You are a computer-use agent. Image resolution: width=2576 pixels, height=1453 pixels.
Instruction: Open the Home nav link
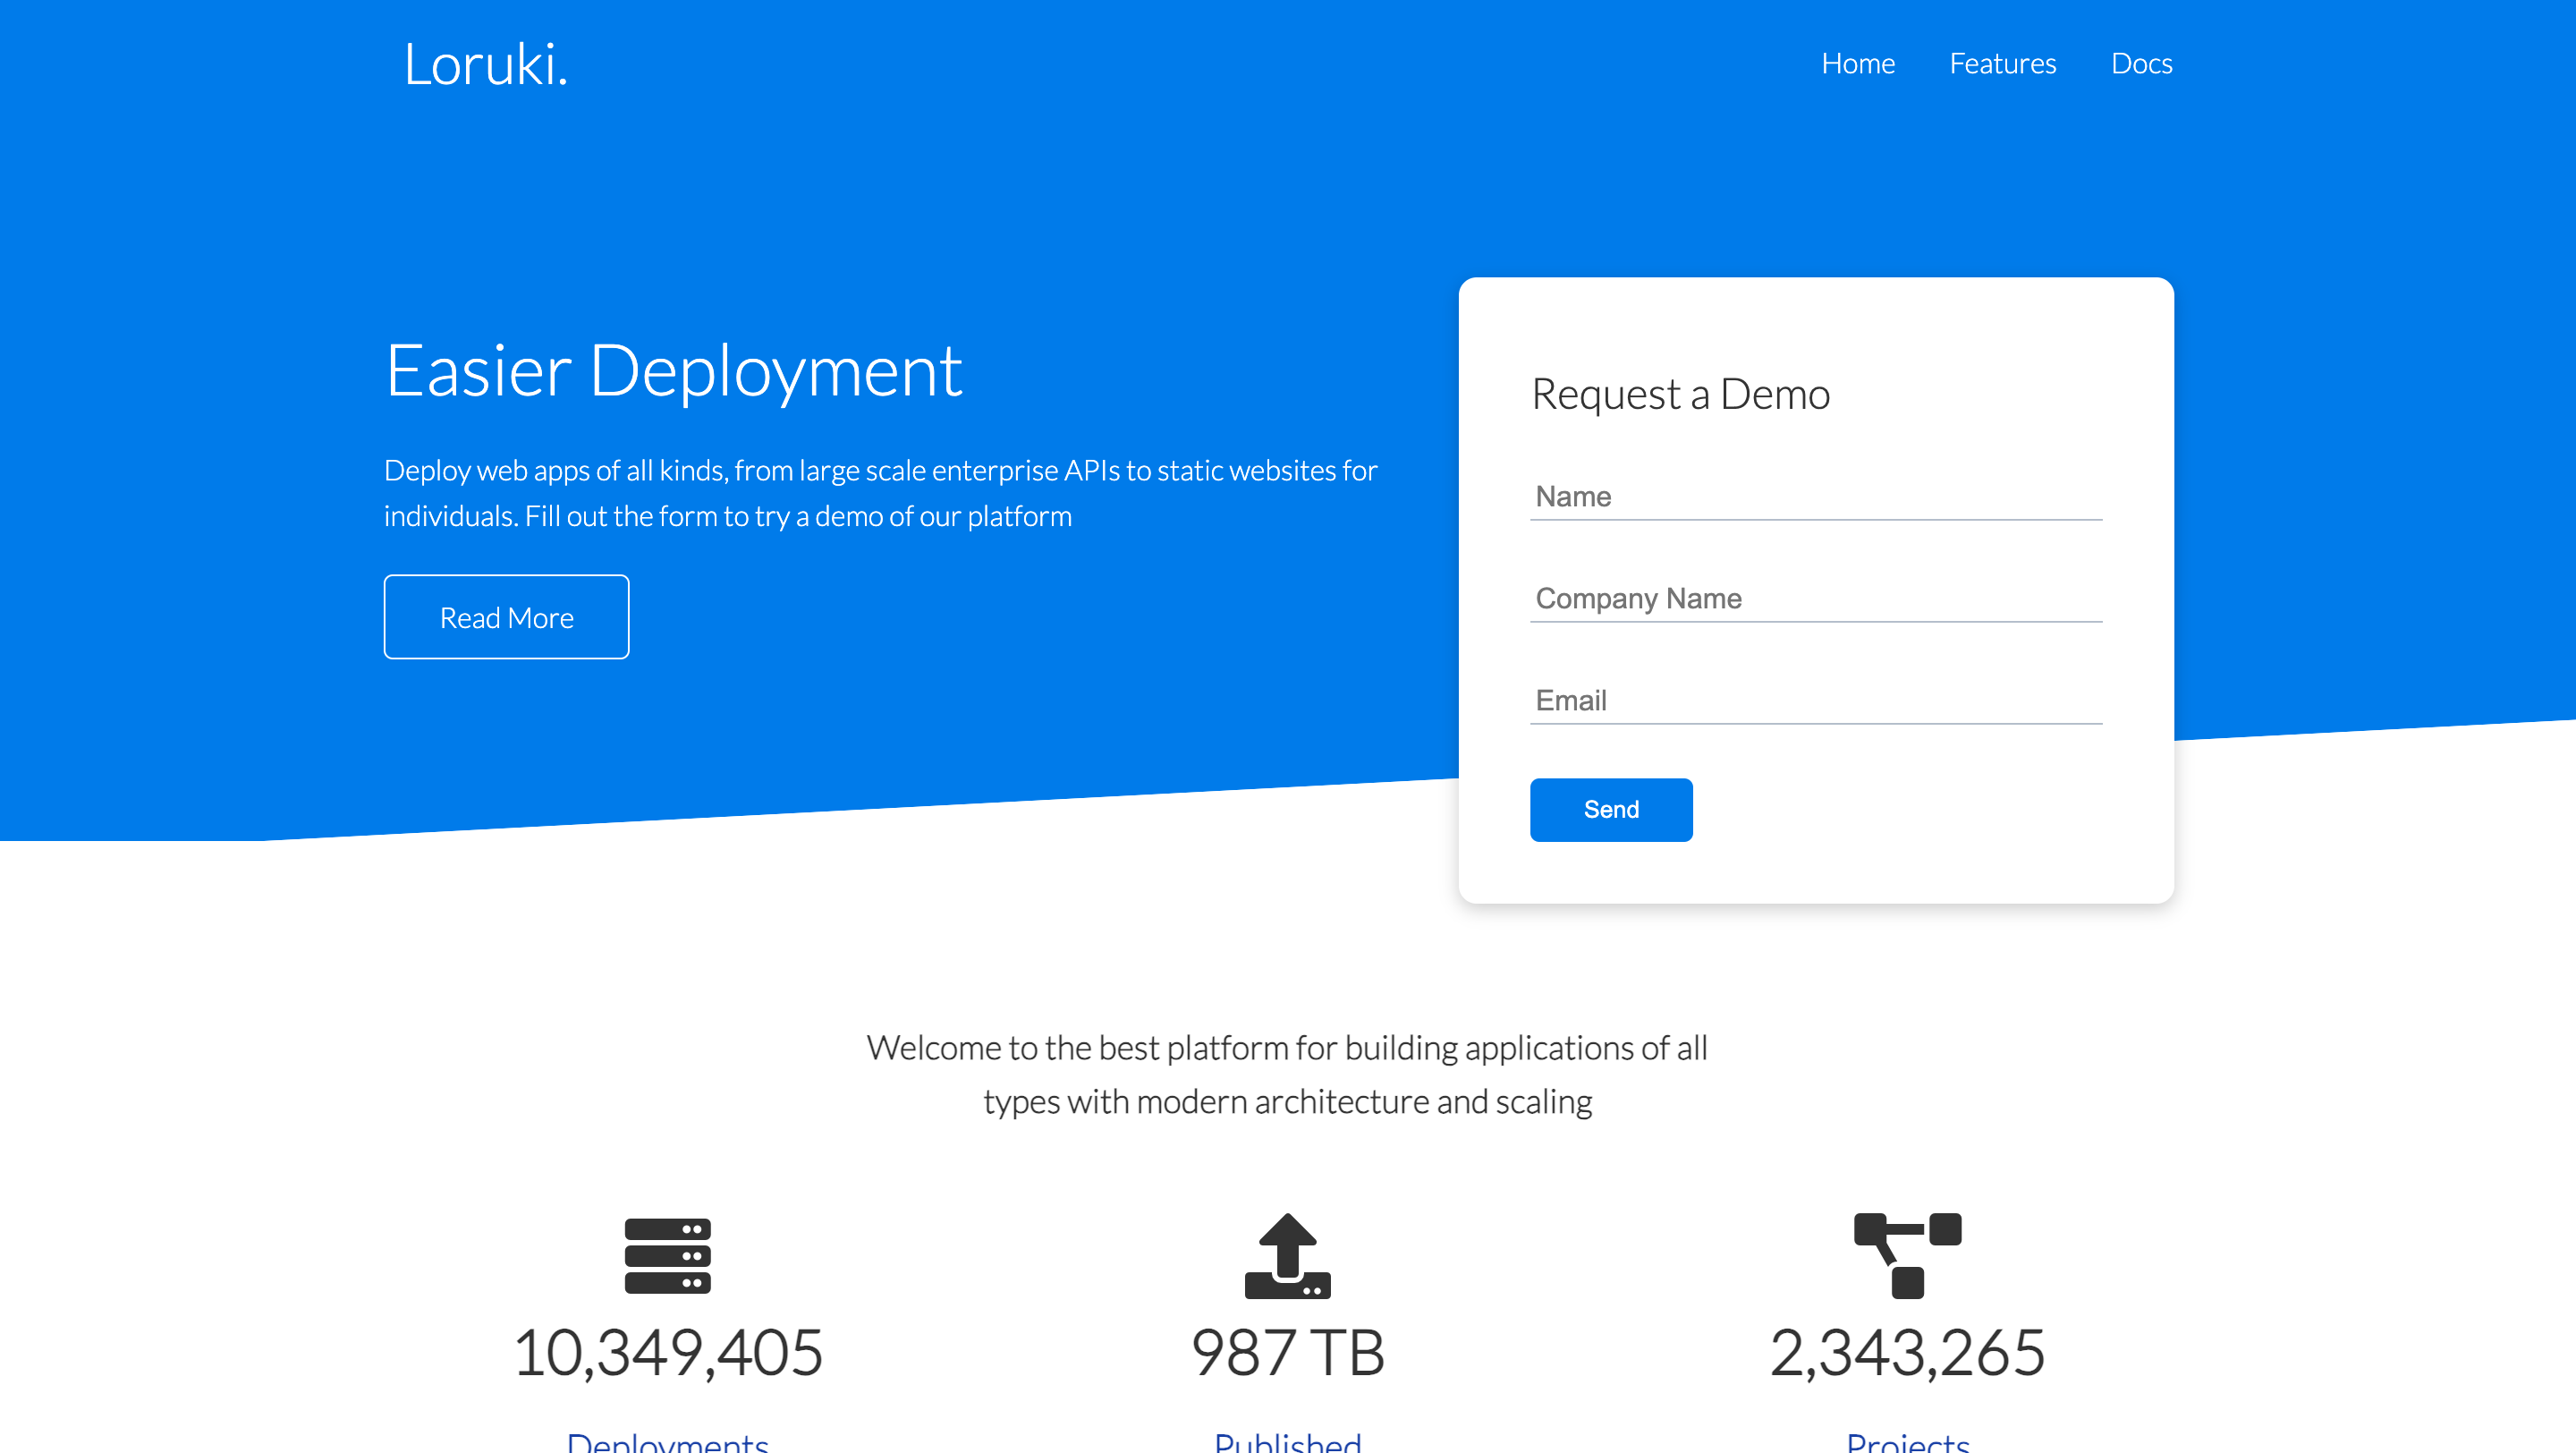pyautogui.click(x=1857, y=64)
